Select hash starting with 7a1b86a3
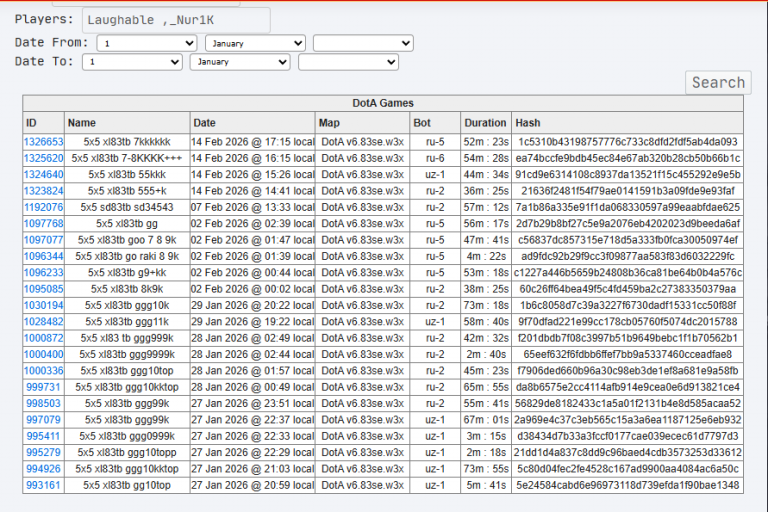This screenshot has height=512, width=768. click(627, 207)
